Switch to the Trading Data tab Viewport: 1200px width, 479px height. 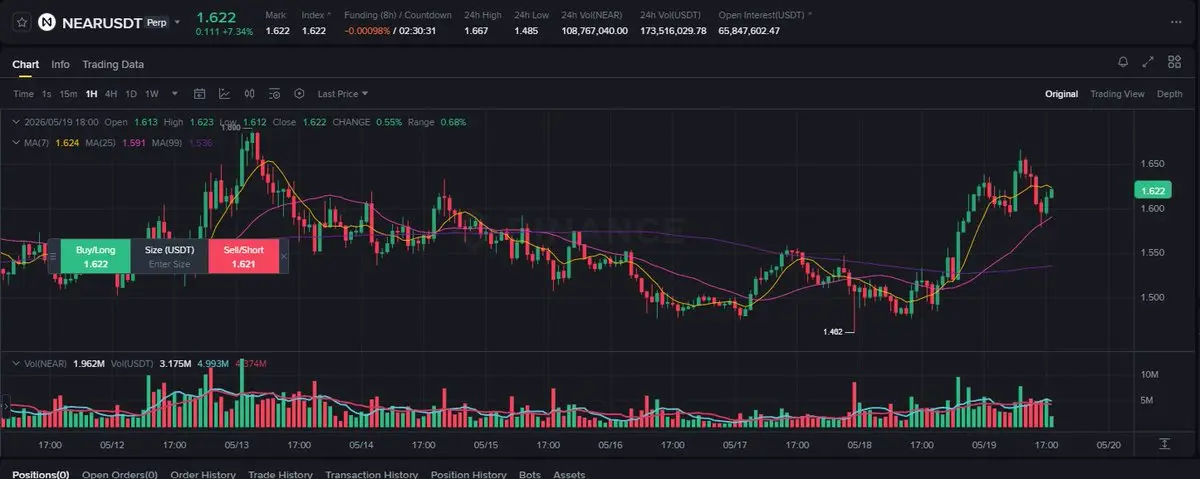[113, 64]
